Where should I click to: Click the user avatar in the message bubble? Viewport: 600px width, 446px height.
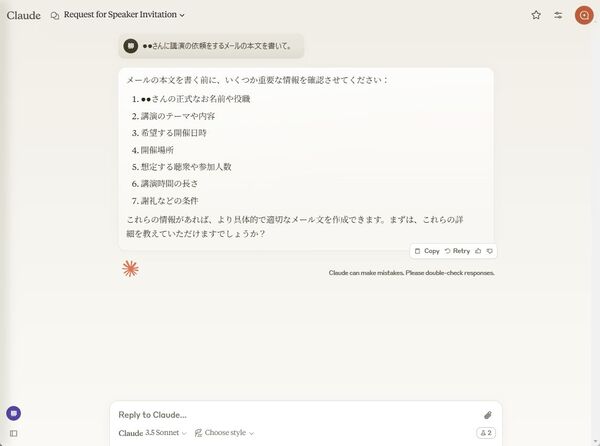pos(130,46)
